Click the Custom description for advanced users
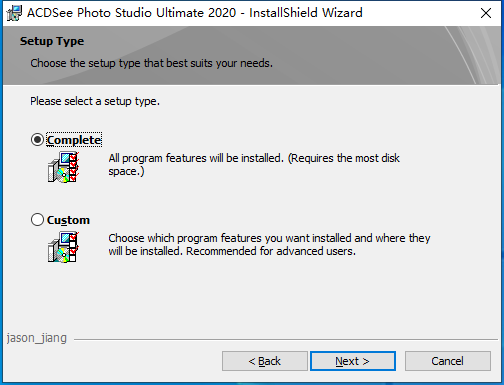The image size is (504, 385). [269, 244]
